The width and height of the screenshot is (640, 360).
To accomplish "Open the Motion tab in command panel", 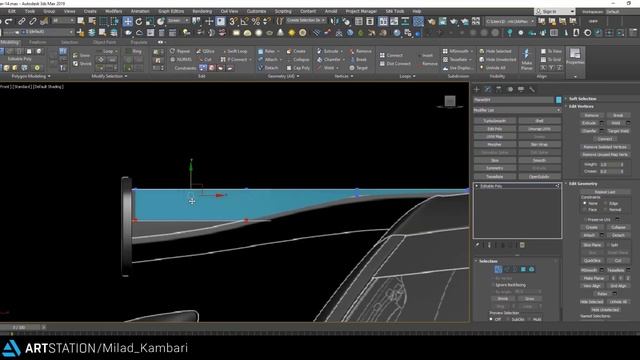I will (510, 89).
